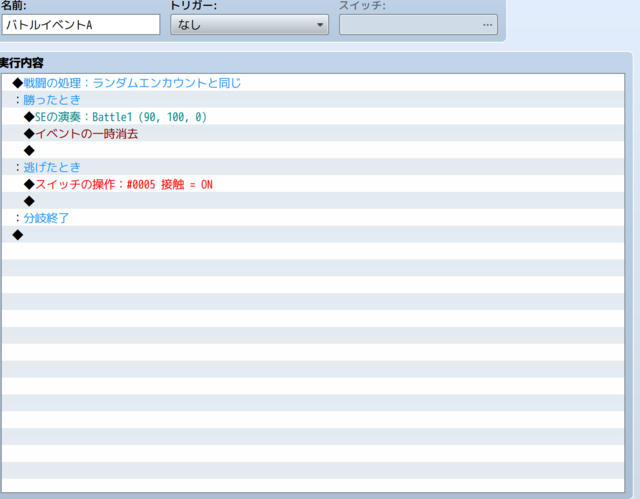The width and height of the screenshot is (640, 499).
Task: Click the diamond marker before スイッチの操作
Action: click(29, 184)
